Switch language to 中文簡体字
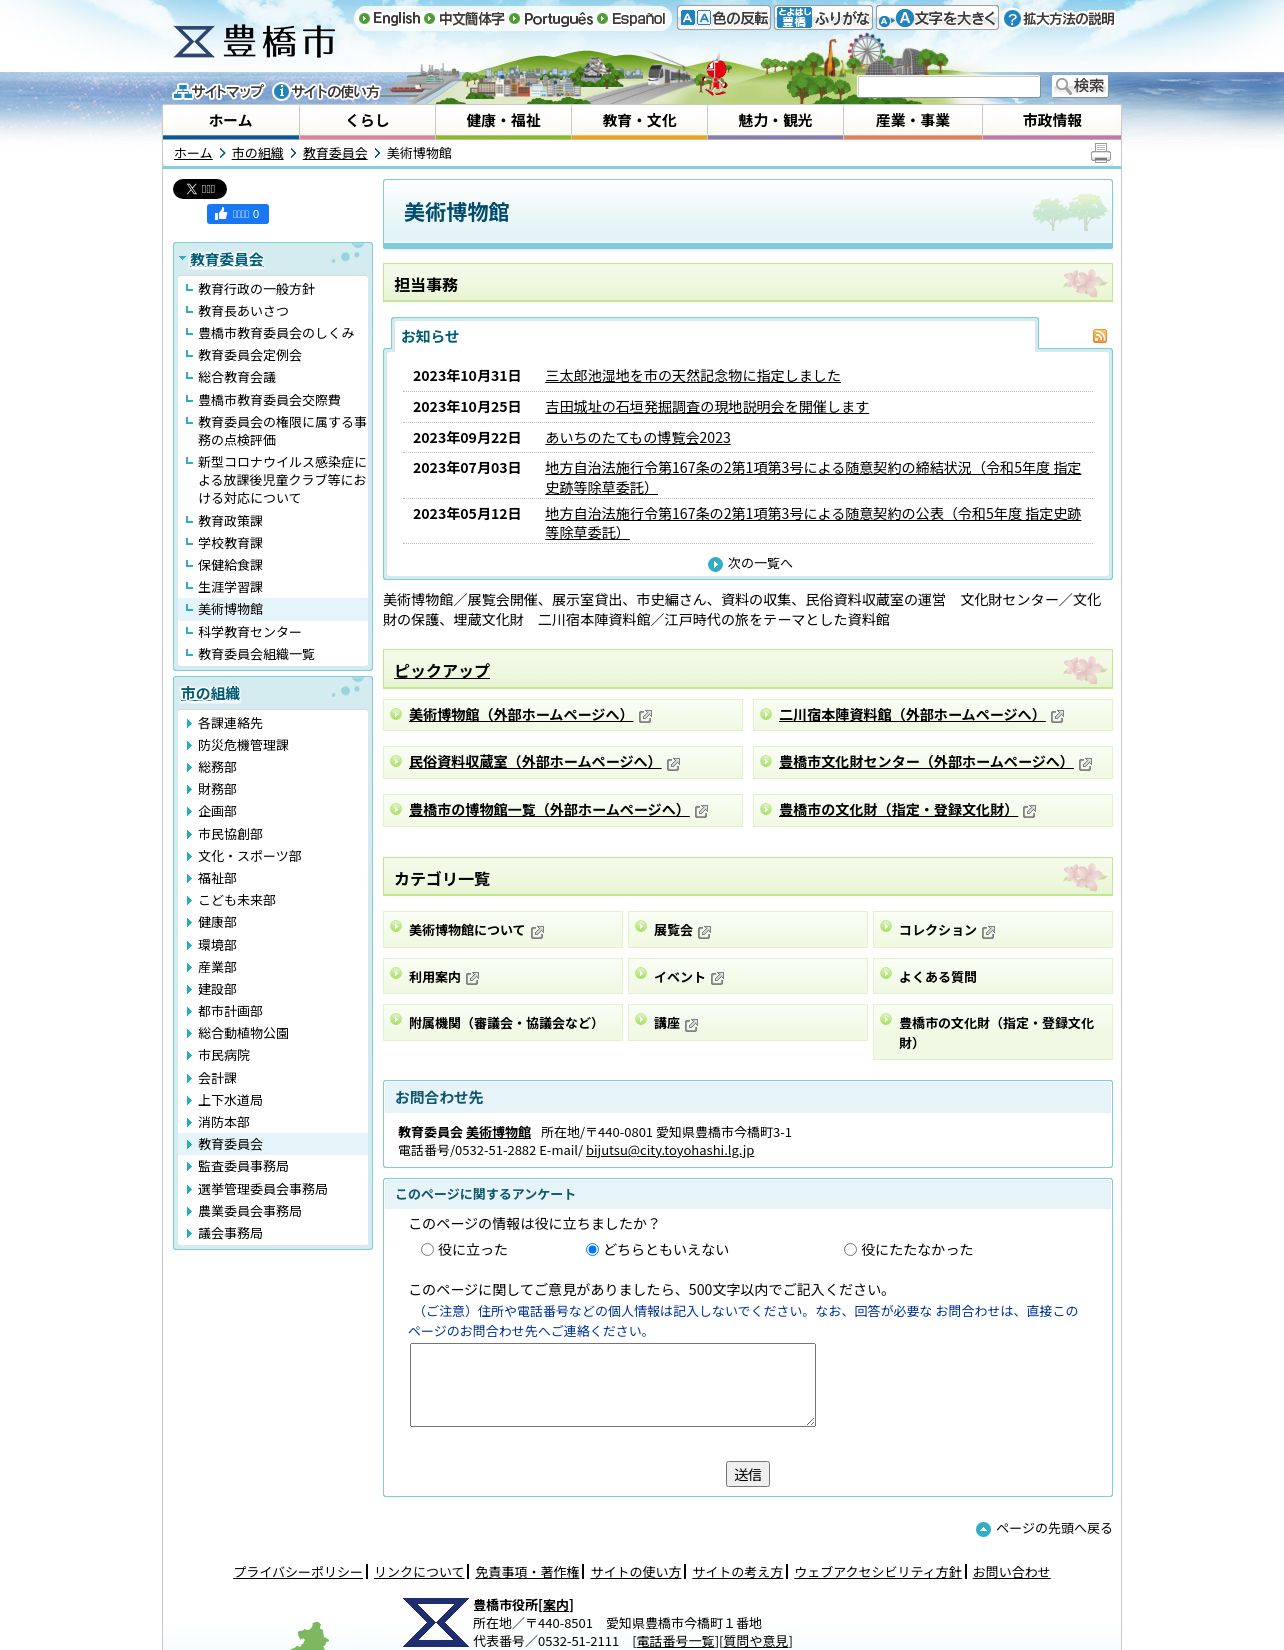Viewport: 1284px width, 1650px height. pos(464,18)
